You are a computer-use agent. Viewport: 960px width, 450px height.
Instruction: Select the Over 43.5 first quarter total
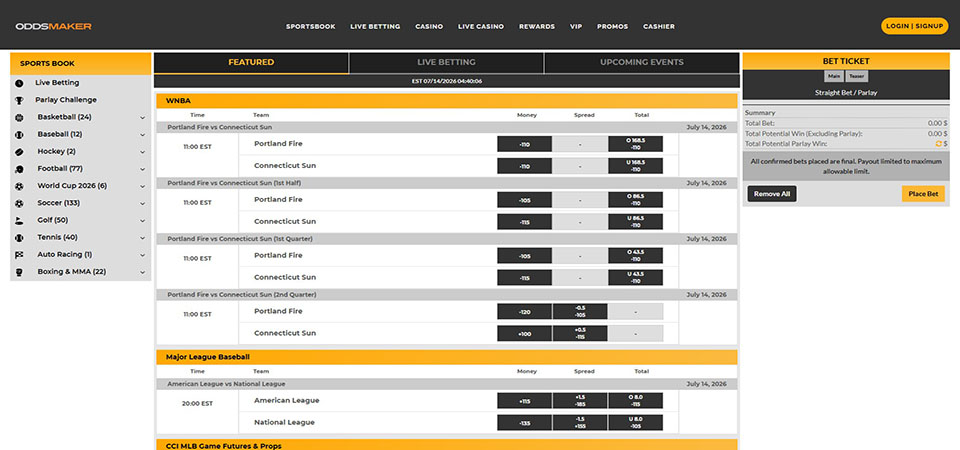tap(636, 255)
